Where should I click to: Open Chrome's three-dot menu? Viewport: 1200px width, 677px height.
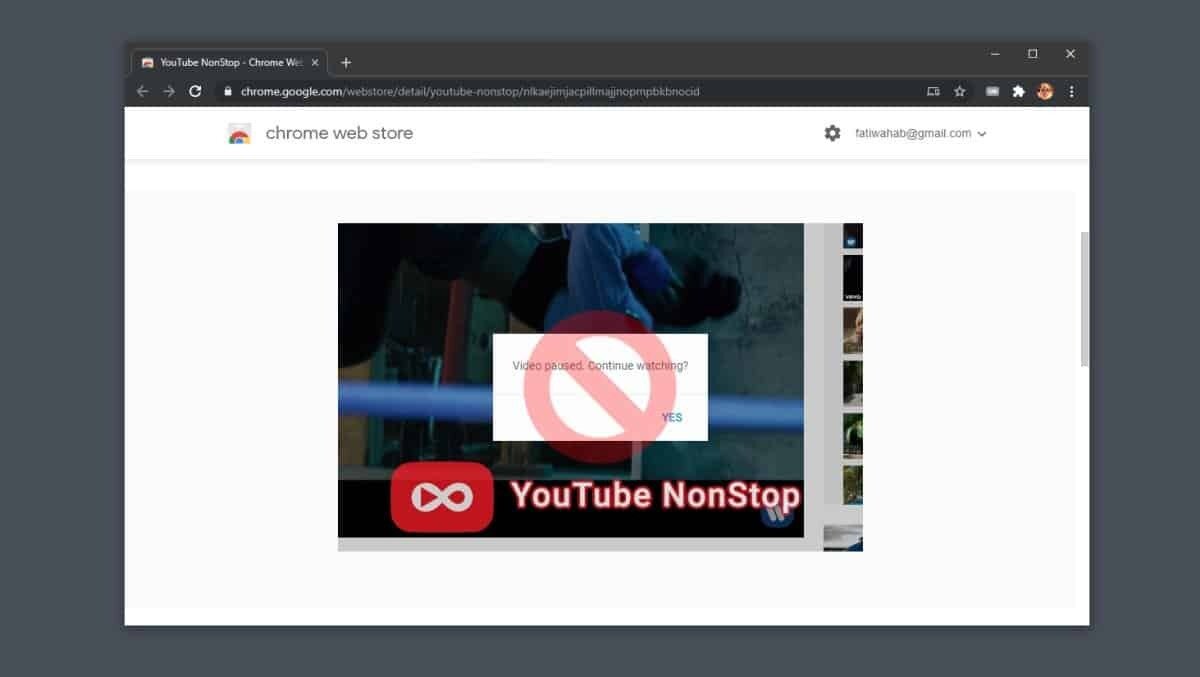point(1071,91)
